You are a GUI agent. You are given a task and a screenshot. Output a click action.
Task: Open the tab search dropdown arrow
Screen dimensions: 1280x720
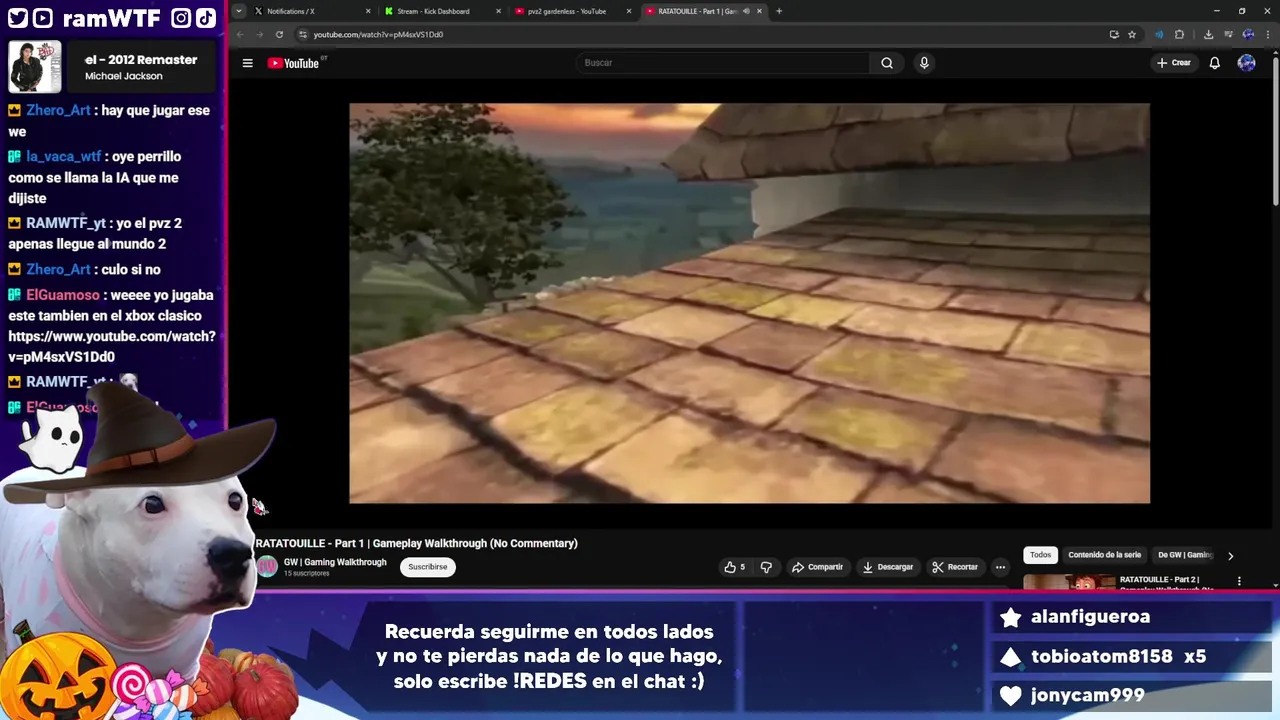click(238, 11)
